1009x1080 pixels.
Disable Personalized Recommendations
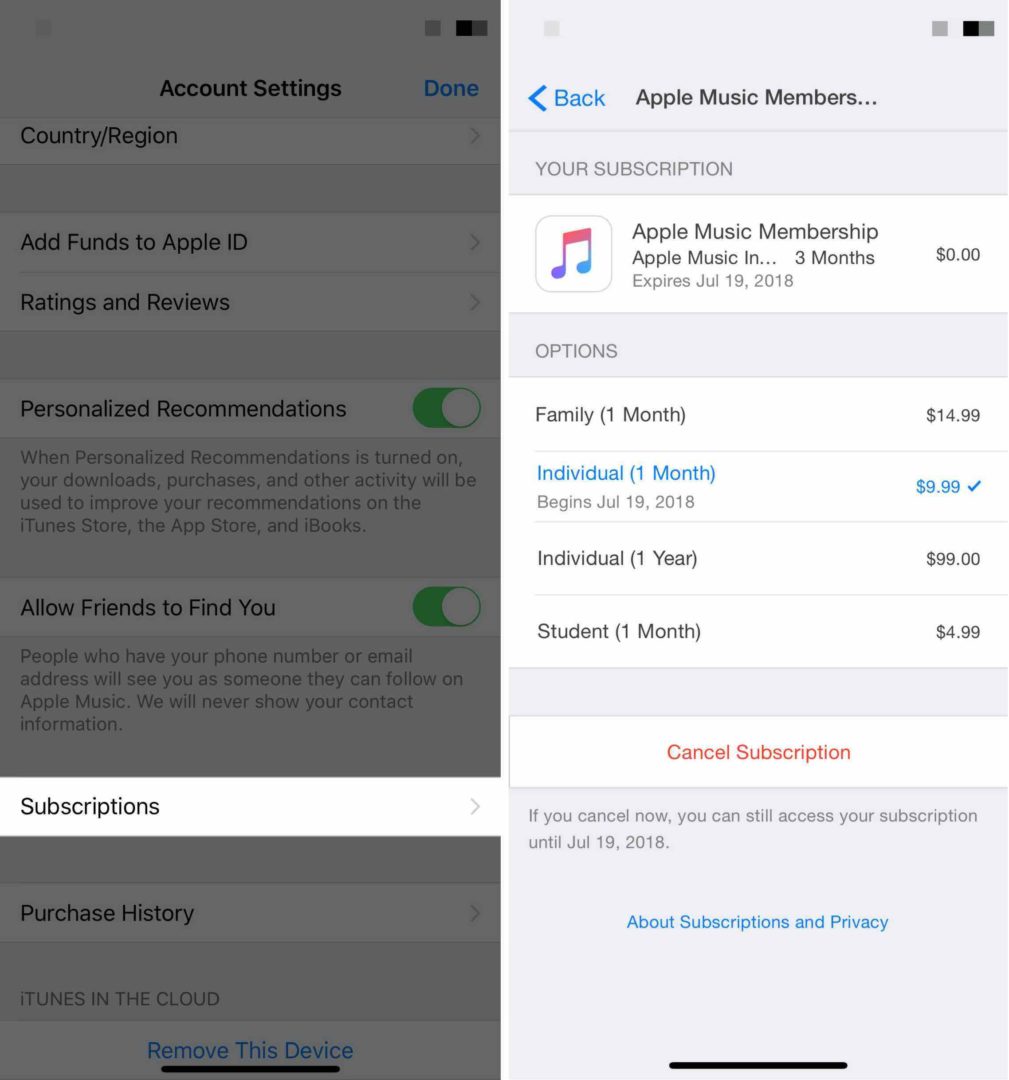[x=446, y=408]
